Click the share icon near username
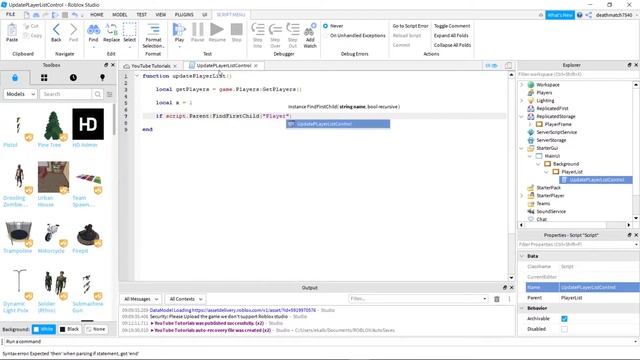The width and height of the screenshot is (640, 360). pyautogui.click(x=589, y=15)
